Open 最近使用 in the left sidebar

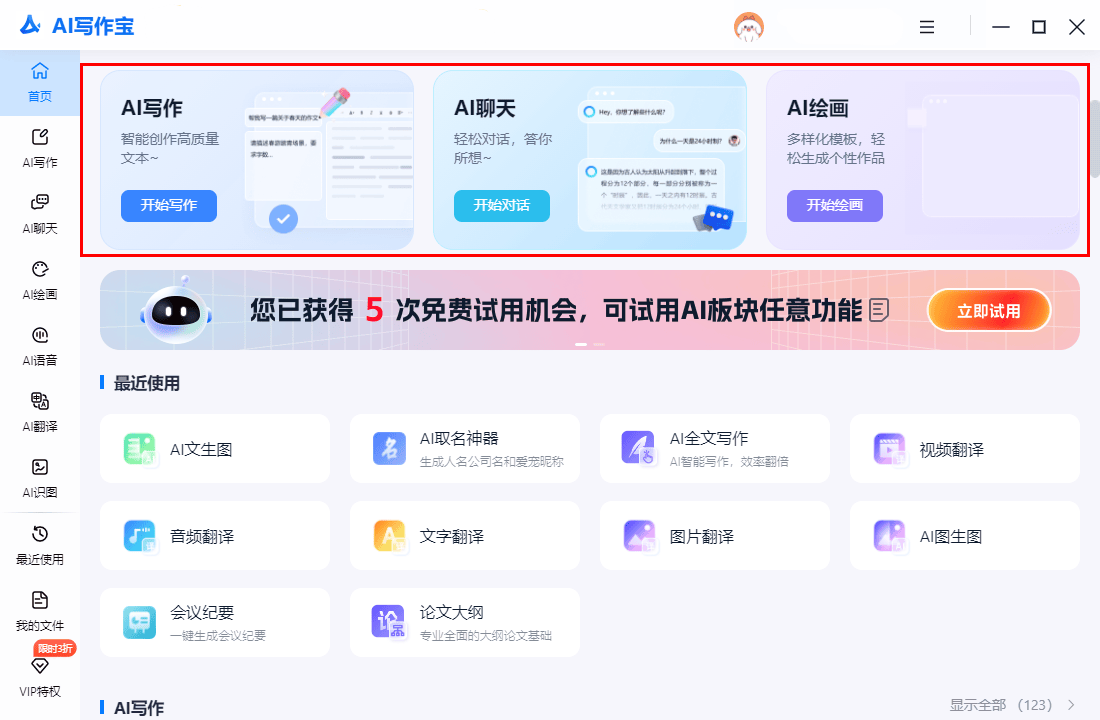click(x=40, y=544)
